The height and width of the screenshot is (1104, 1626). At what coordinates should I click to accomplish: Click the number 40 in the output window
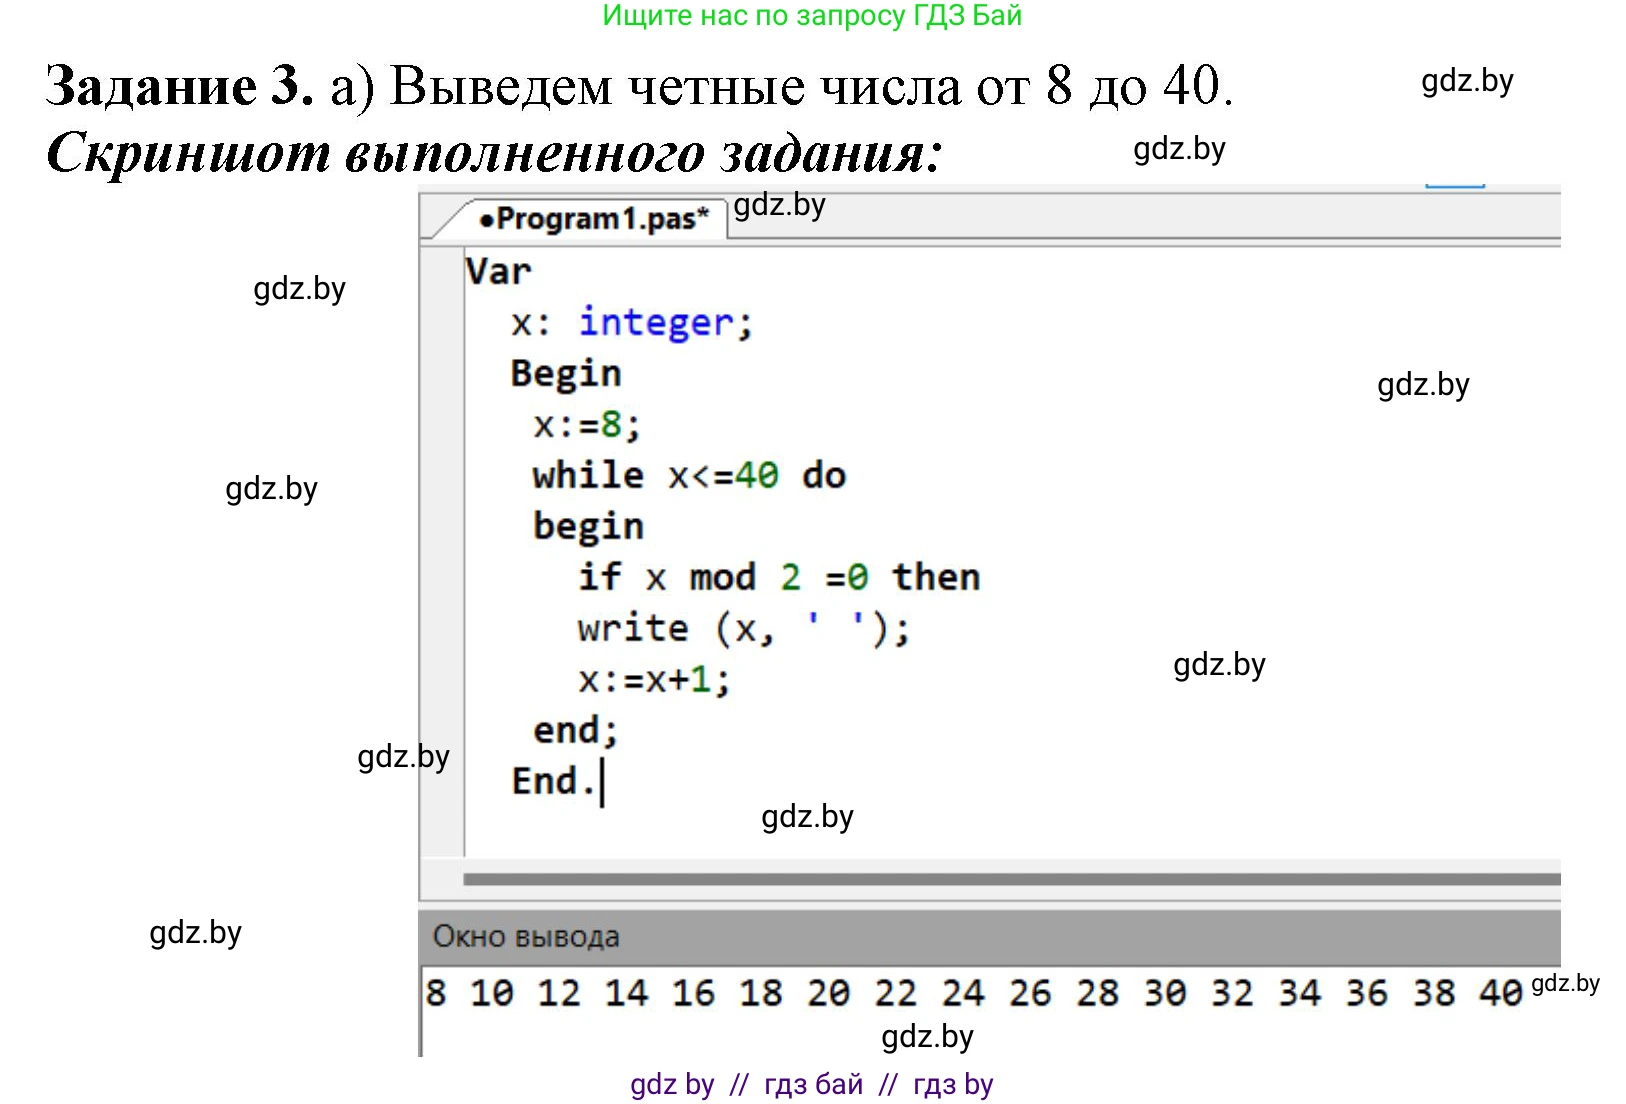point(1501,992)
